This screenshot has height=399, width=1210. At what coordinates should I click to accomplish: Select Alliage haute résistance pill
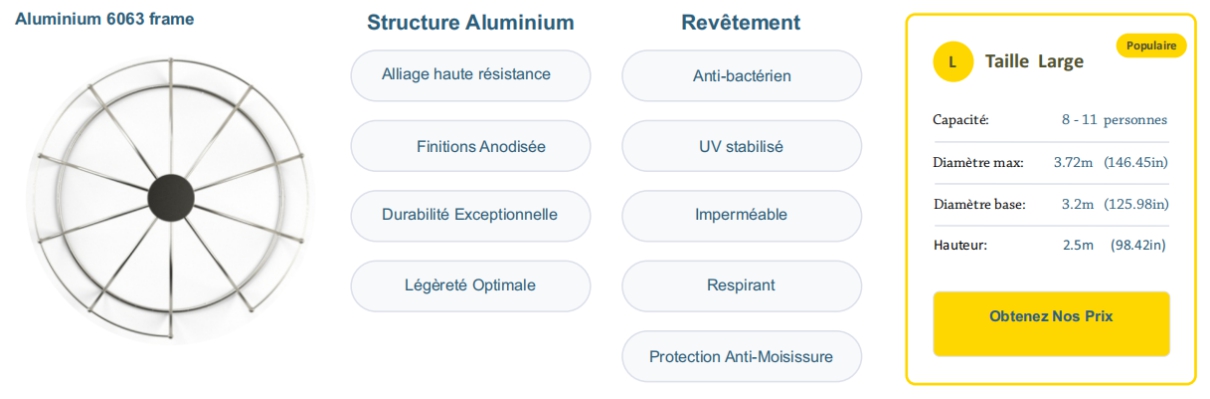point(470,75)
